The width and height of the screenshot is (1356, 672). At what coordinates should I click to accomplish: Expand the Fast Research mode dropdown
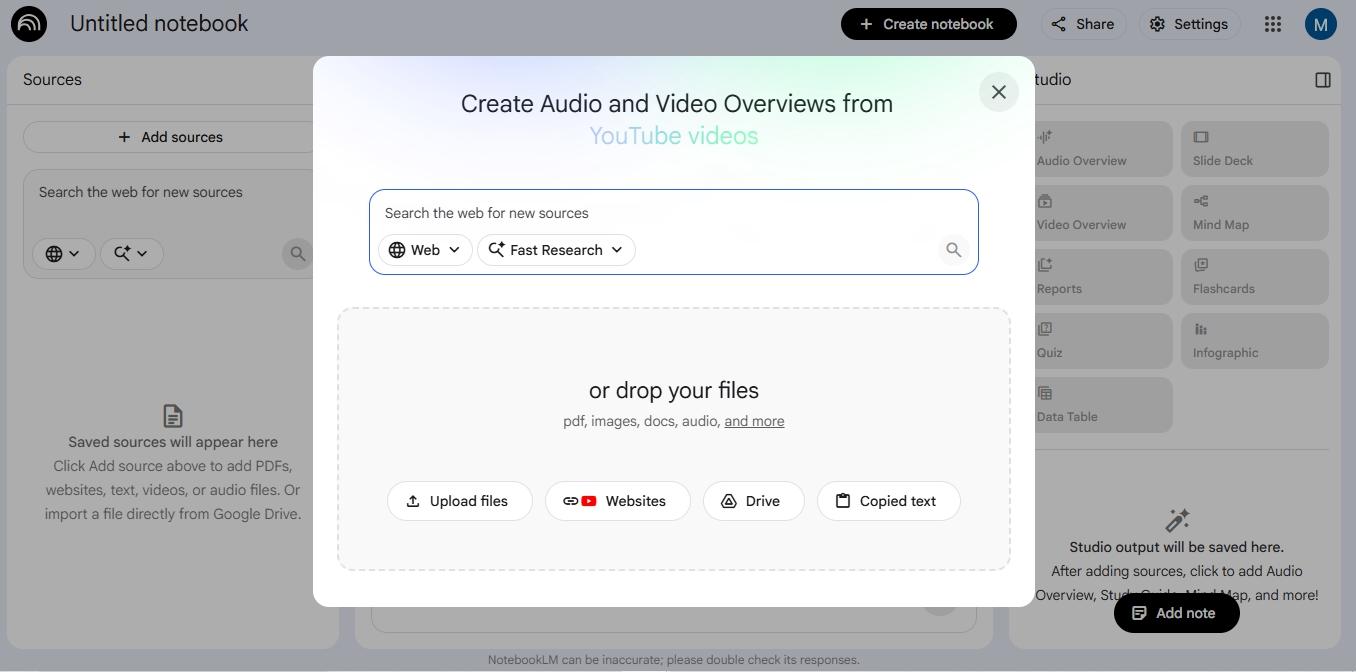point(556,250)
